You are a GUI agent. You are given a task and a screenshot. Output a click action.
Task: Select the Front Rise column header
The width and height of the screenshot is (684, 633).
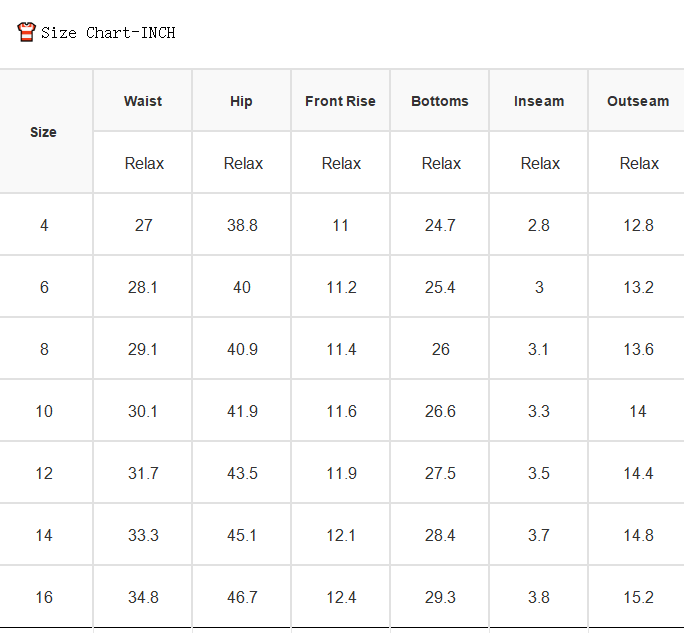(340, 101)
